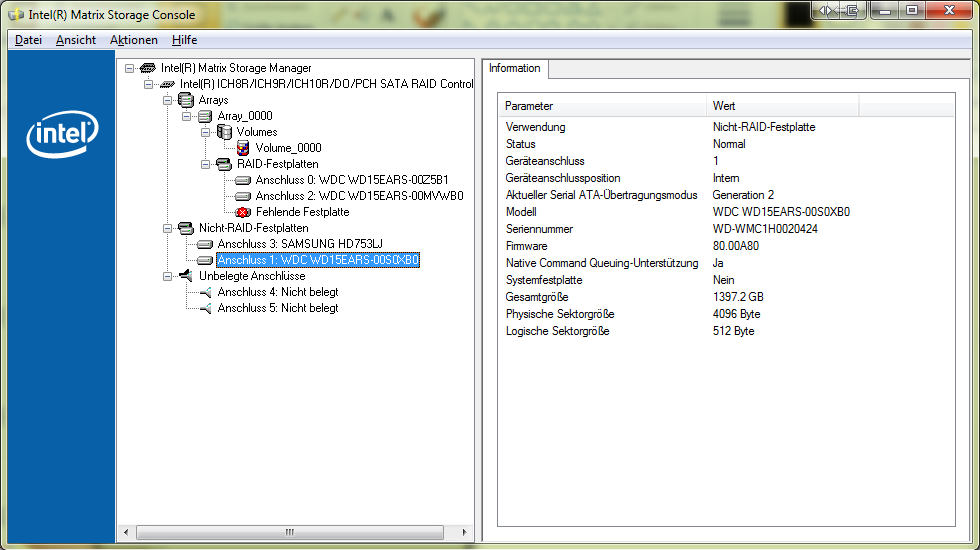Screen dimensions: 980x550
Task: Click the Nicht-RAID-Festplatten icon
Action: [186, 228]
